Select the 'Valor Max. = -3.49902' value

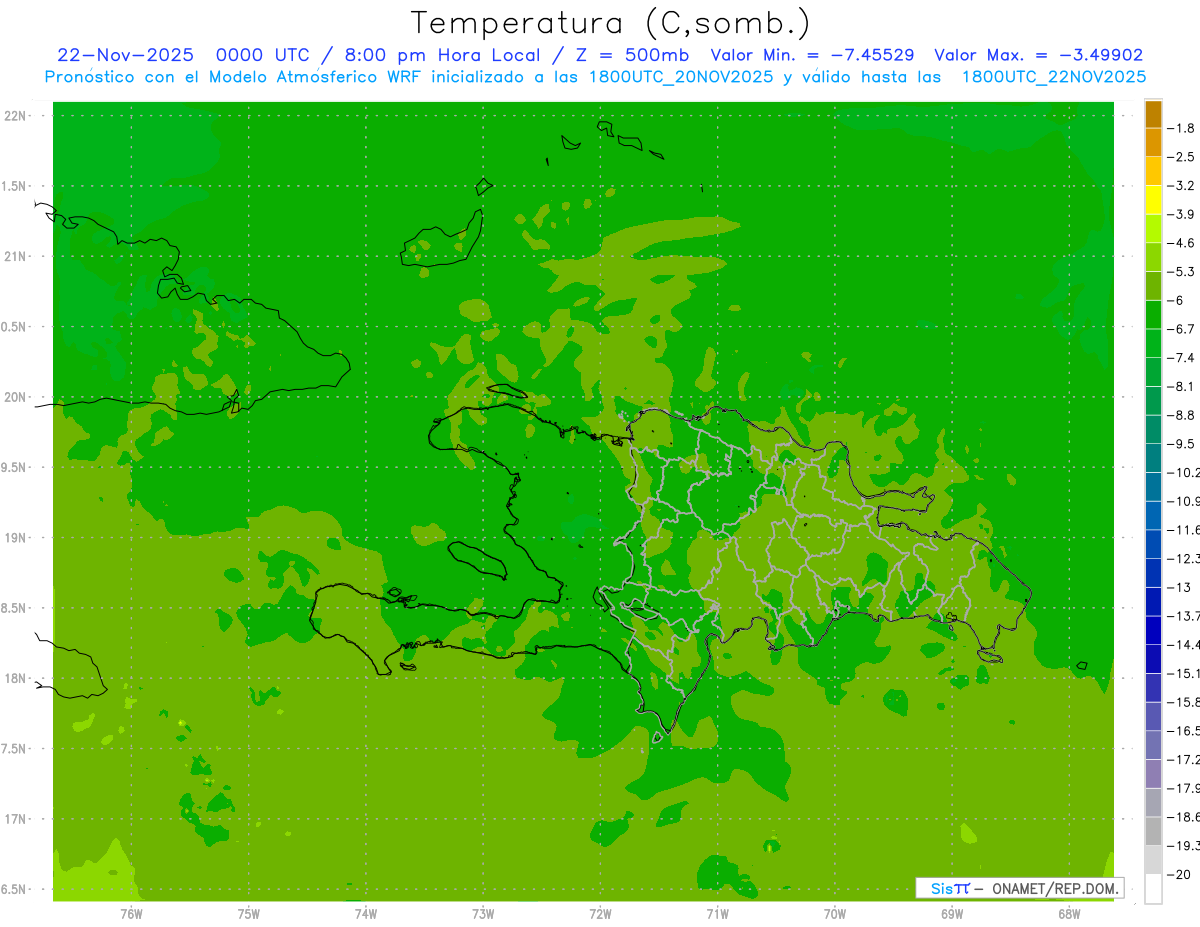pos(1038,55)
